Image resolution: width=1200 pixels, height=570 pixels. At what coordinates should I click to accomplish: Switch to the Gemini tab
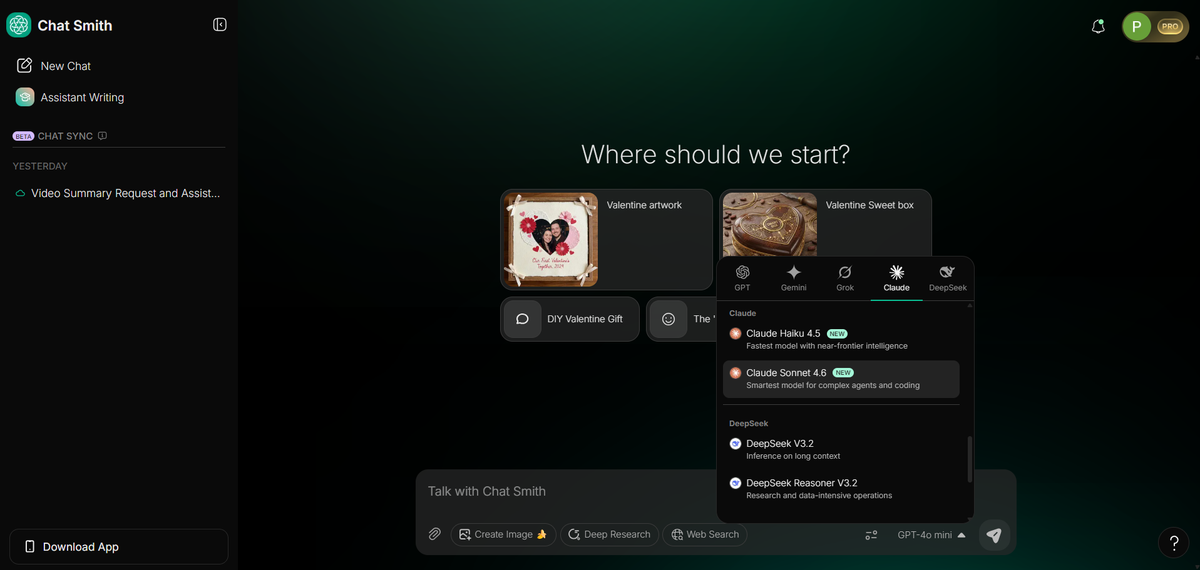pyautogui.click(x=794, y=279)
